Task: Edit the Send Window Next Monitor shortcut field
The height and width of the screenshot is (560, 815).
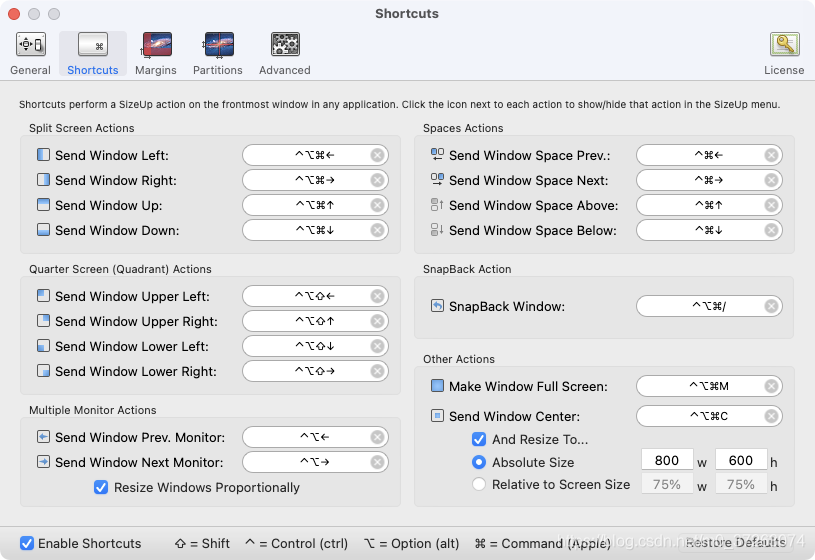Action: tap(316, 462)
